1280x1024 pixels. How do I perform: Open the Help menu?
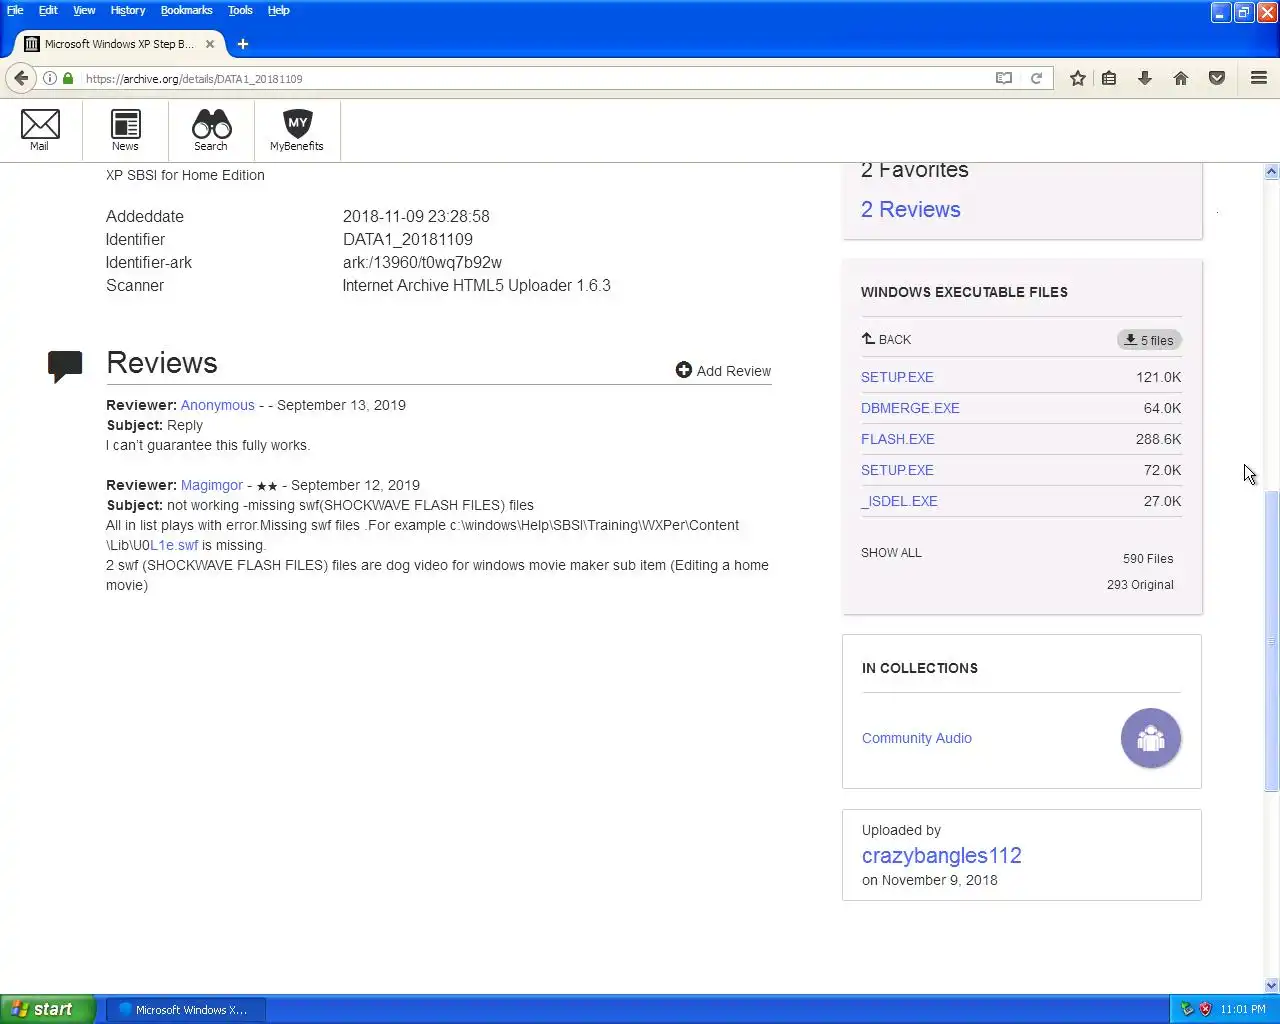[x=278, y=10]
